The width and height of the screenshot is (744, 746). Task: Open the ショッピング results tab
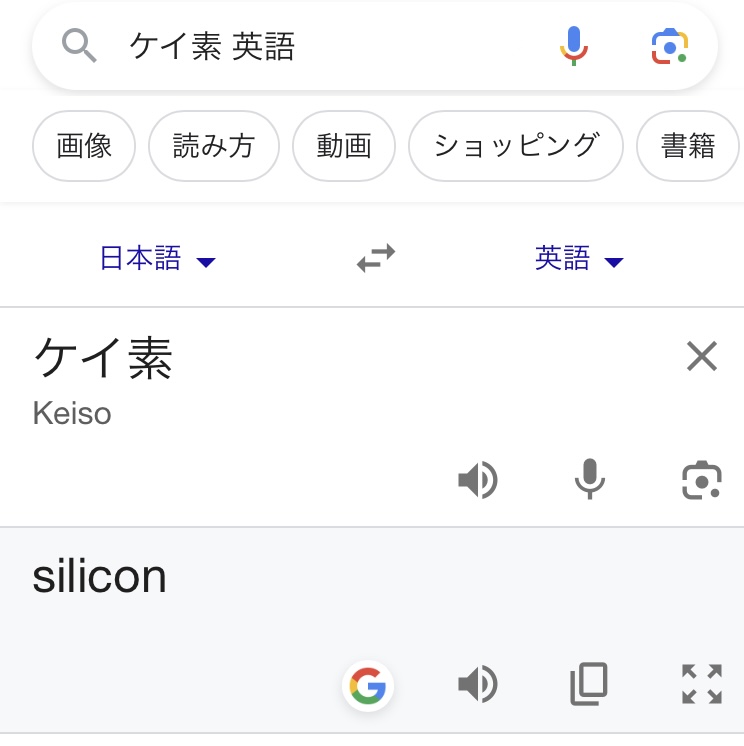(x=516, y=146)
